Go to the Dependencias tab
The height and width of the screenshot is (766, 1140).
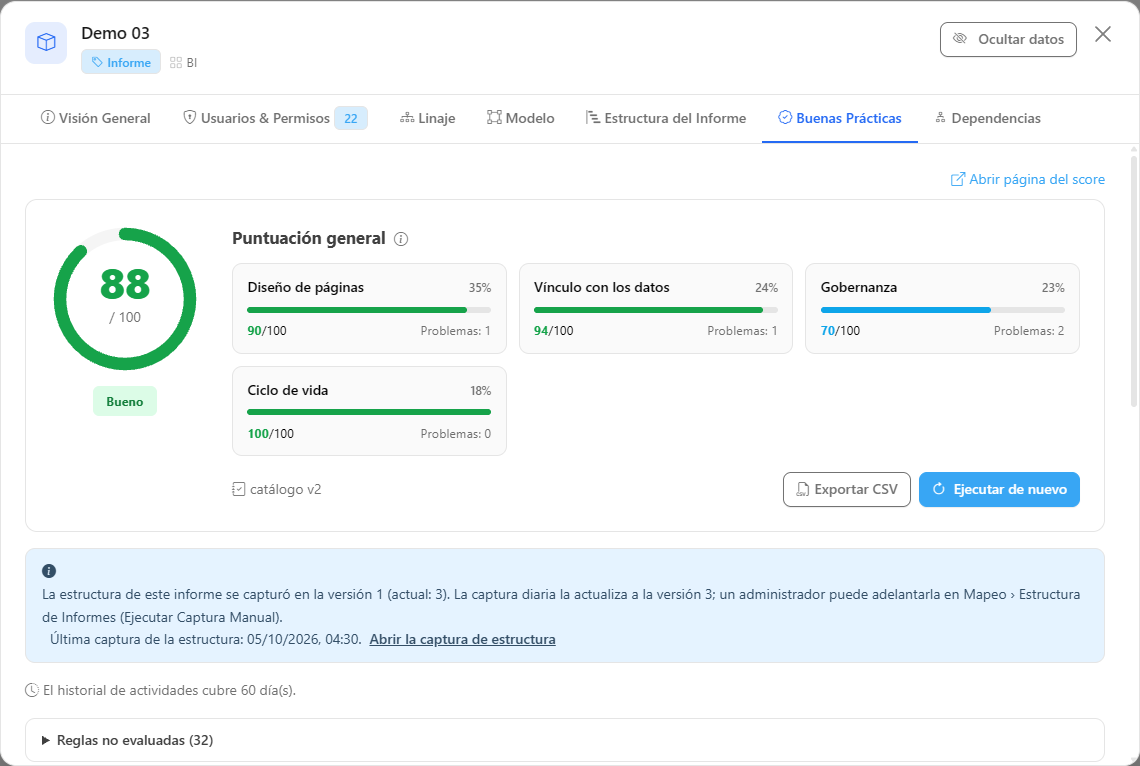click(987, 118)
